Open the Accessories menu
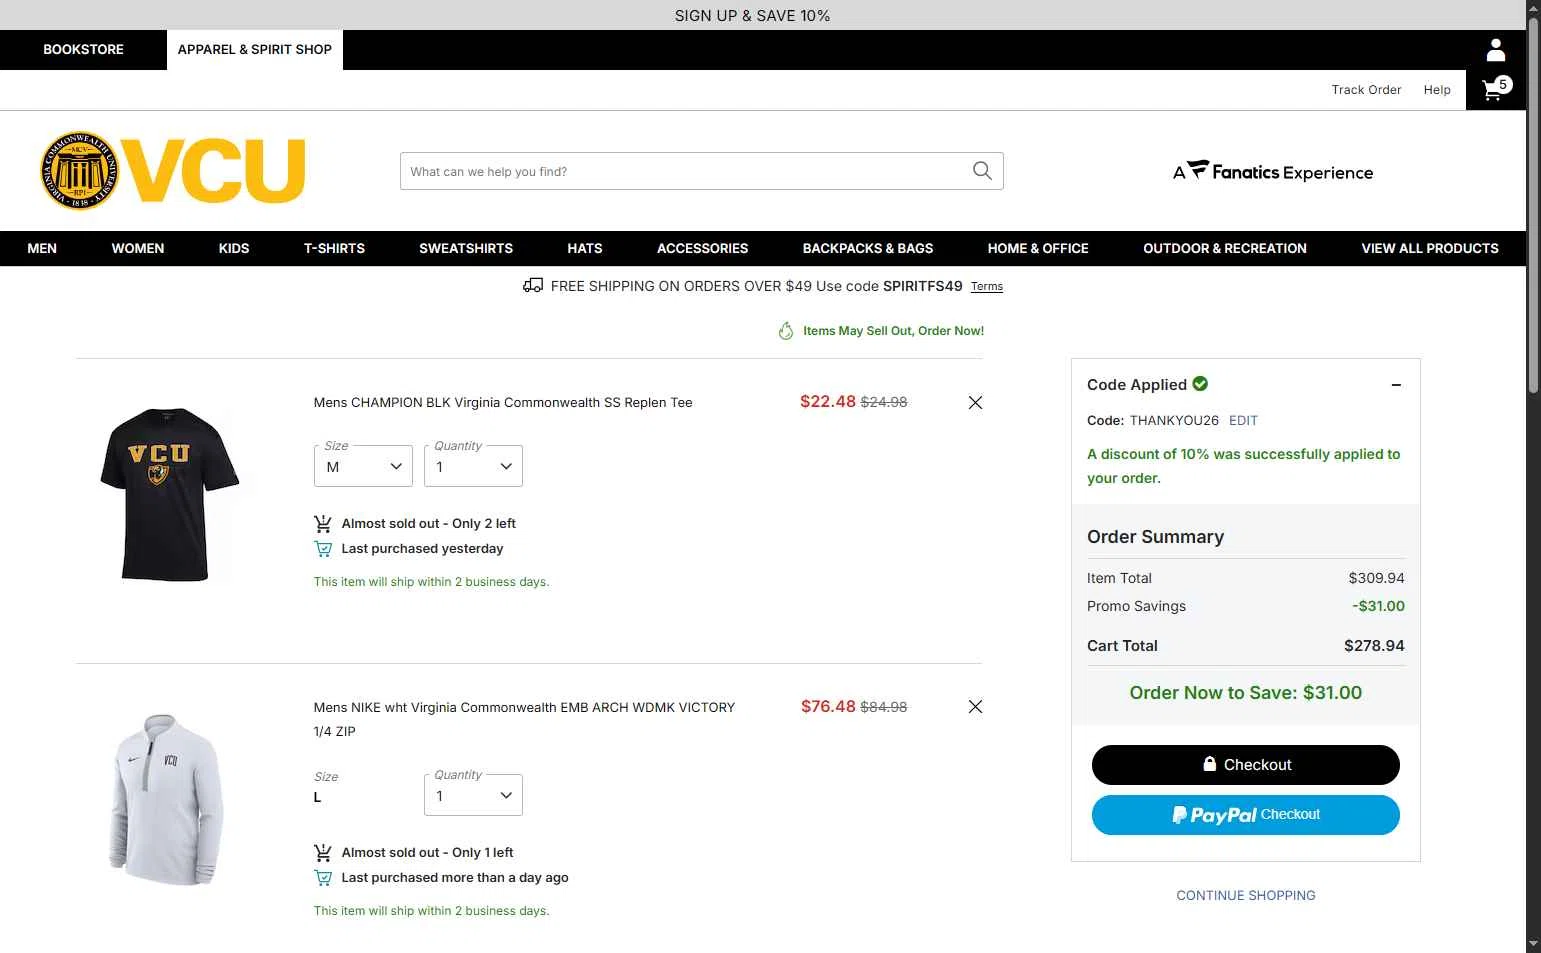Screen dimensions: 1541x953 pyautogui.click(x=703, y=248)
